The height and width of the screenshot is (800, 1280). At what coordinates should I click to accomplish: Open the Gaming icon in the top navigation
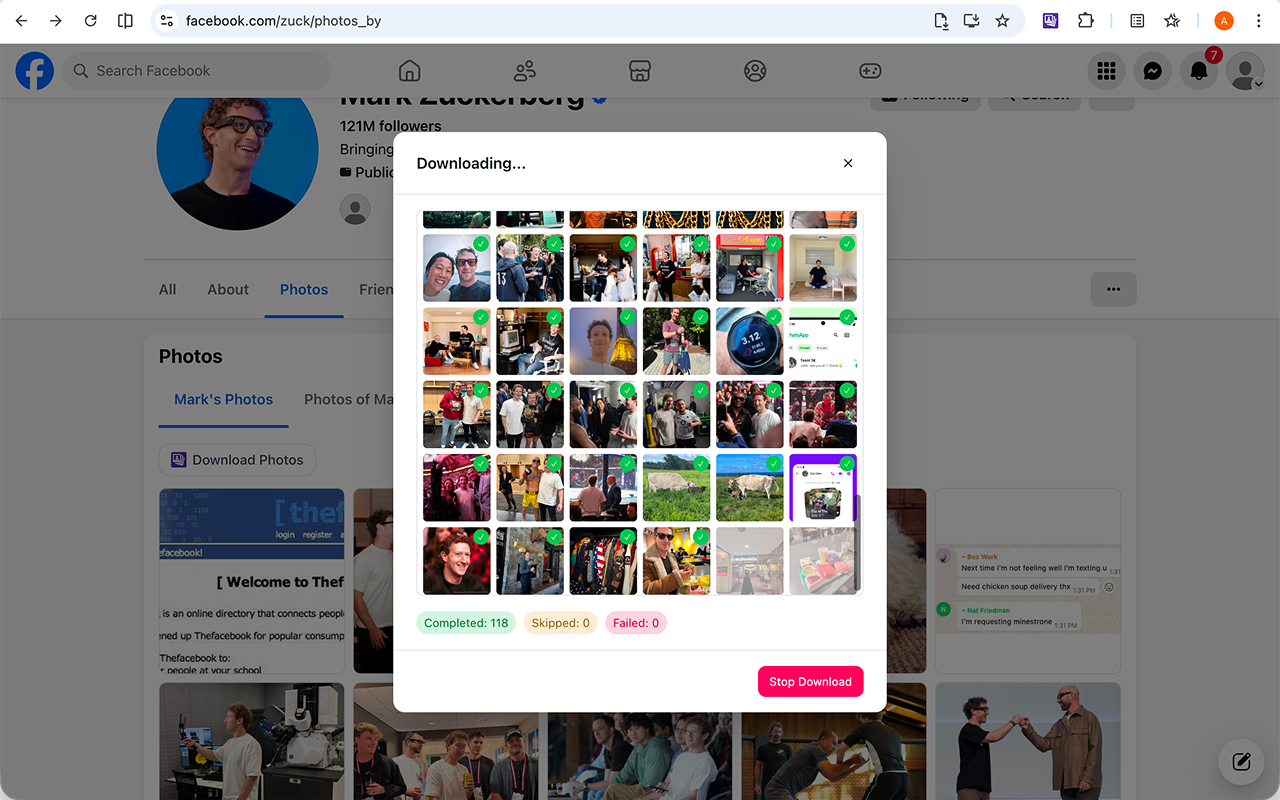[x=871, y=71]
